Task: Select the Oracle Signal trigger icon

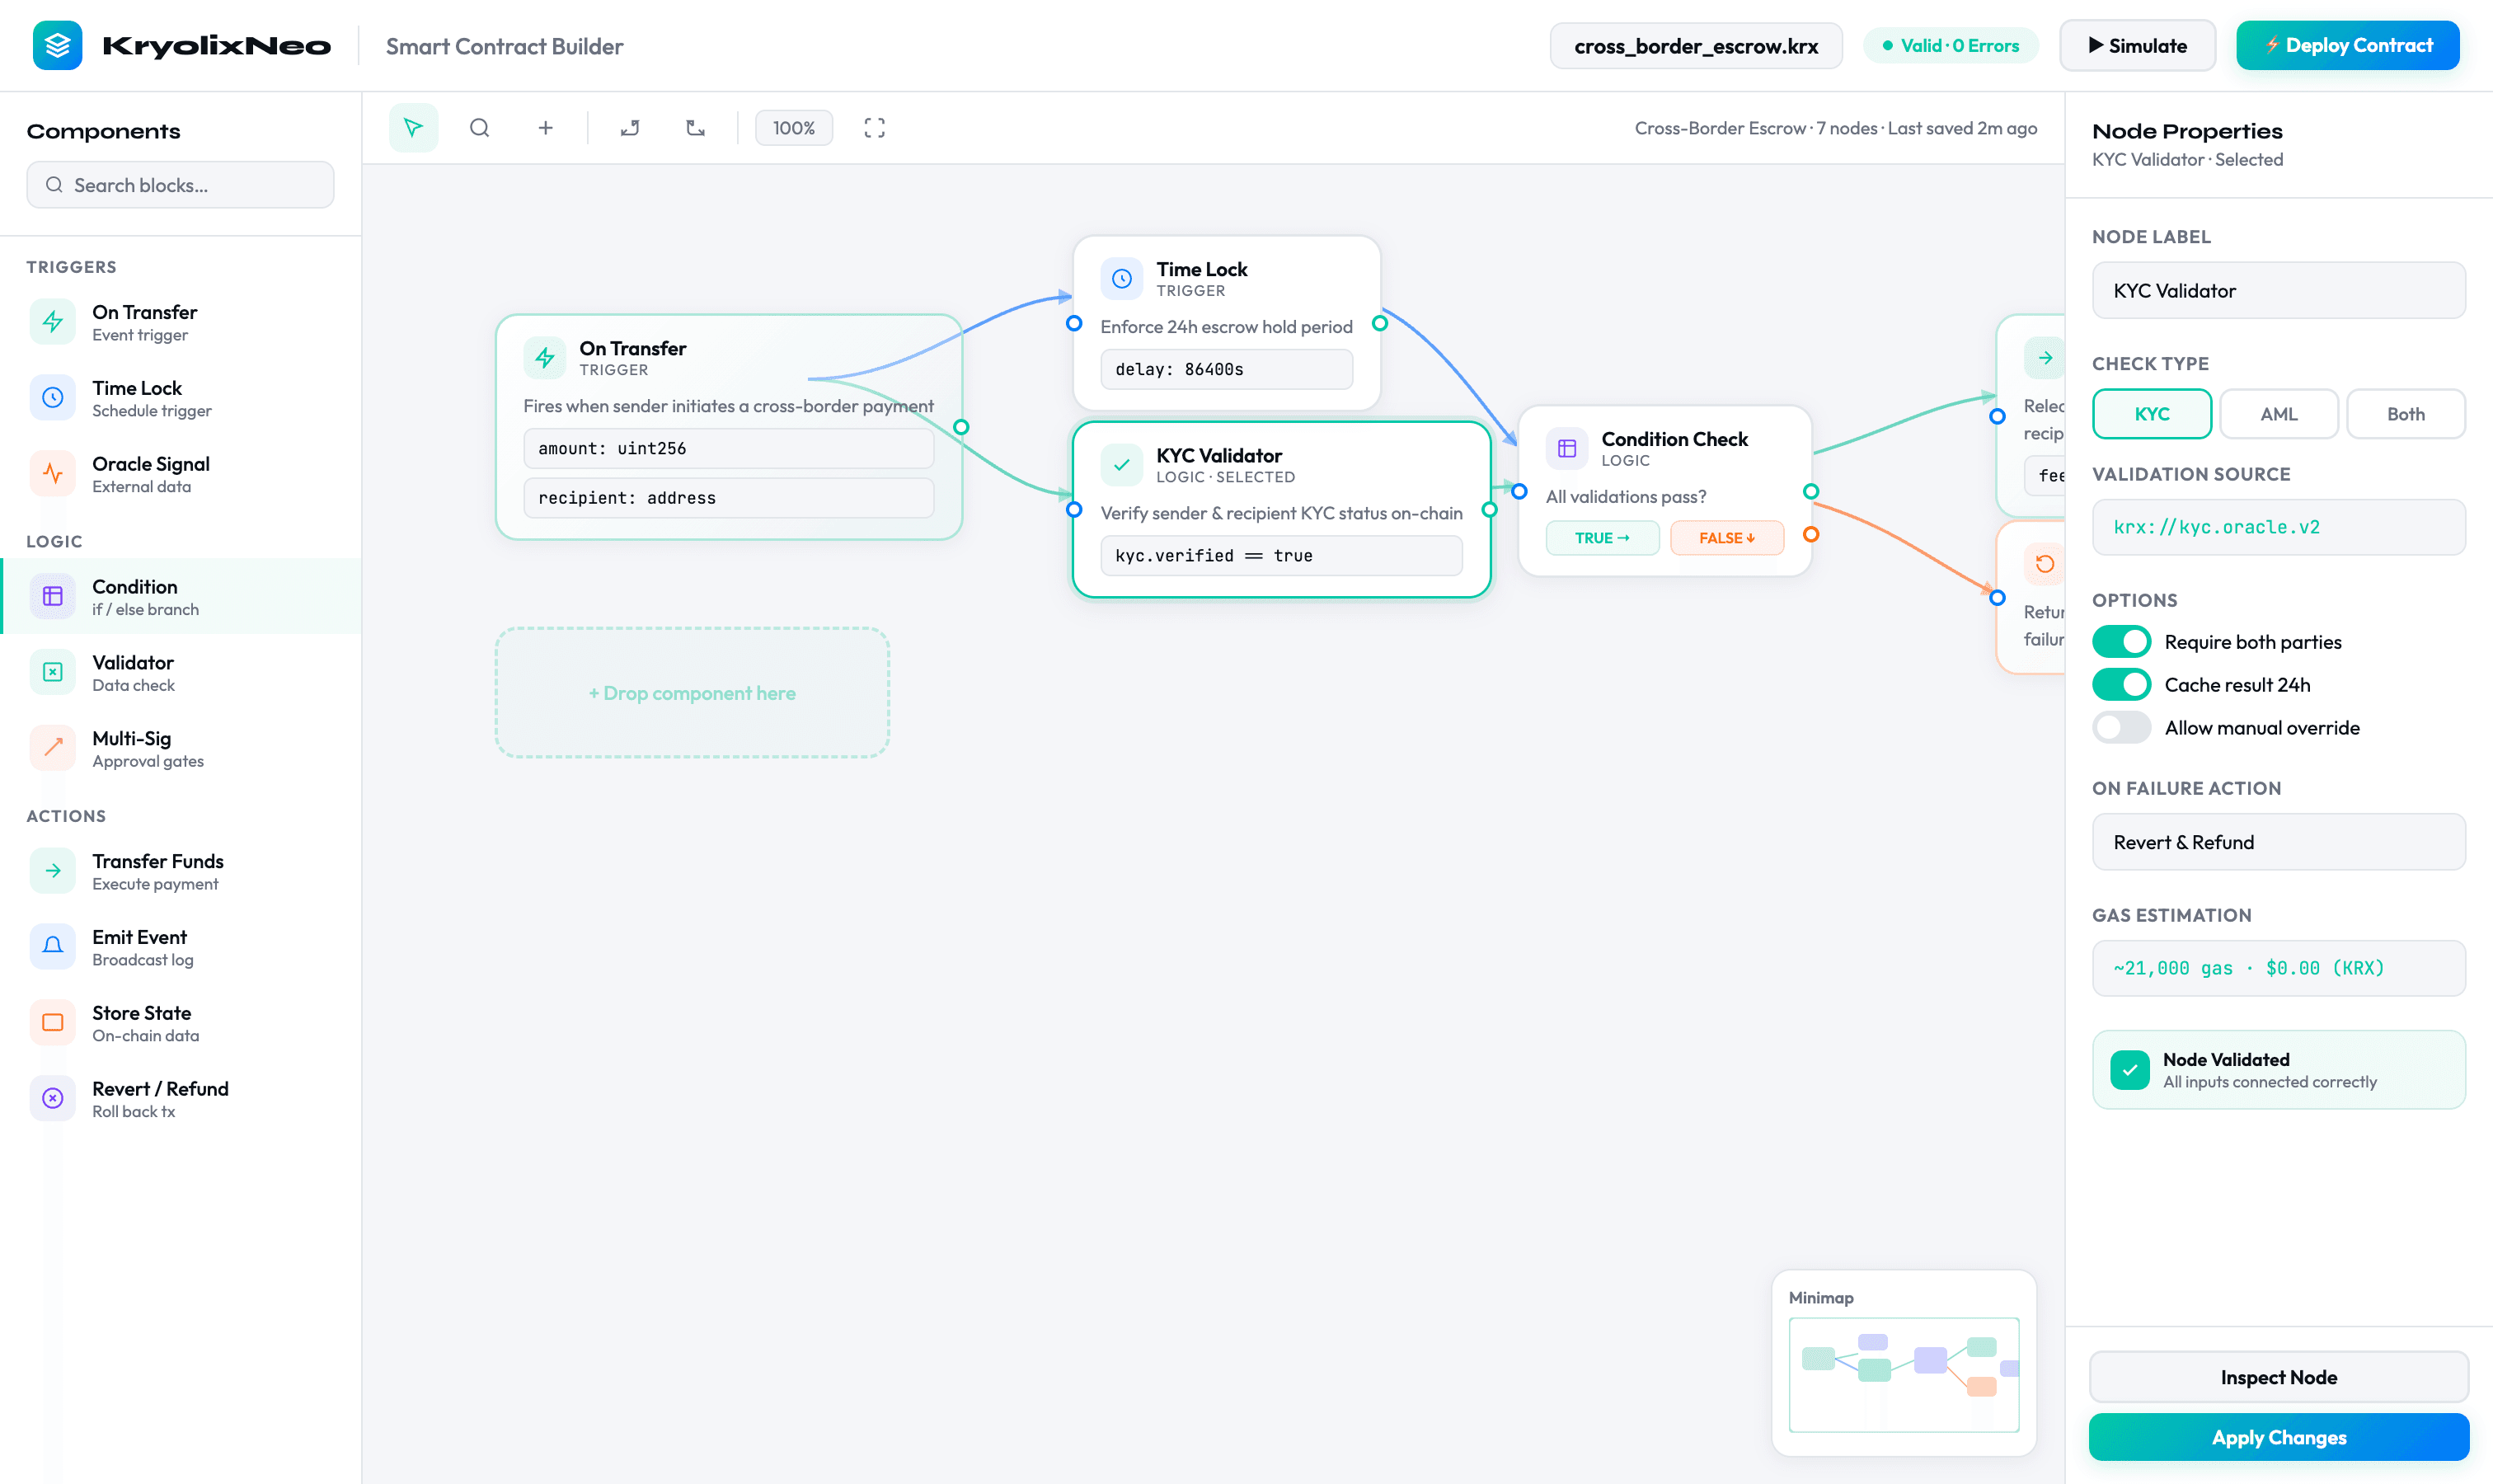Action: coord(52,473)
